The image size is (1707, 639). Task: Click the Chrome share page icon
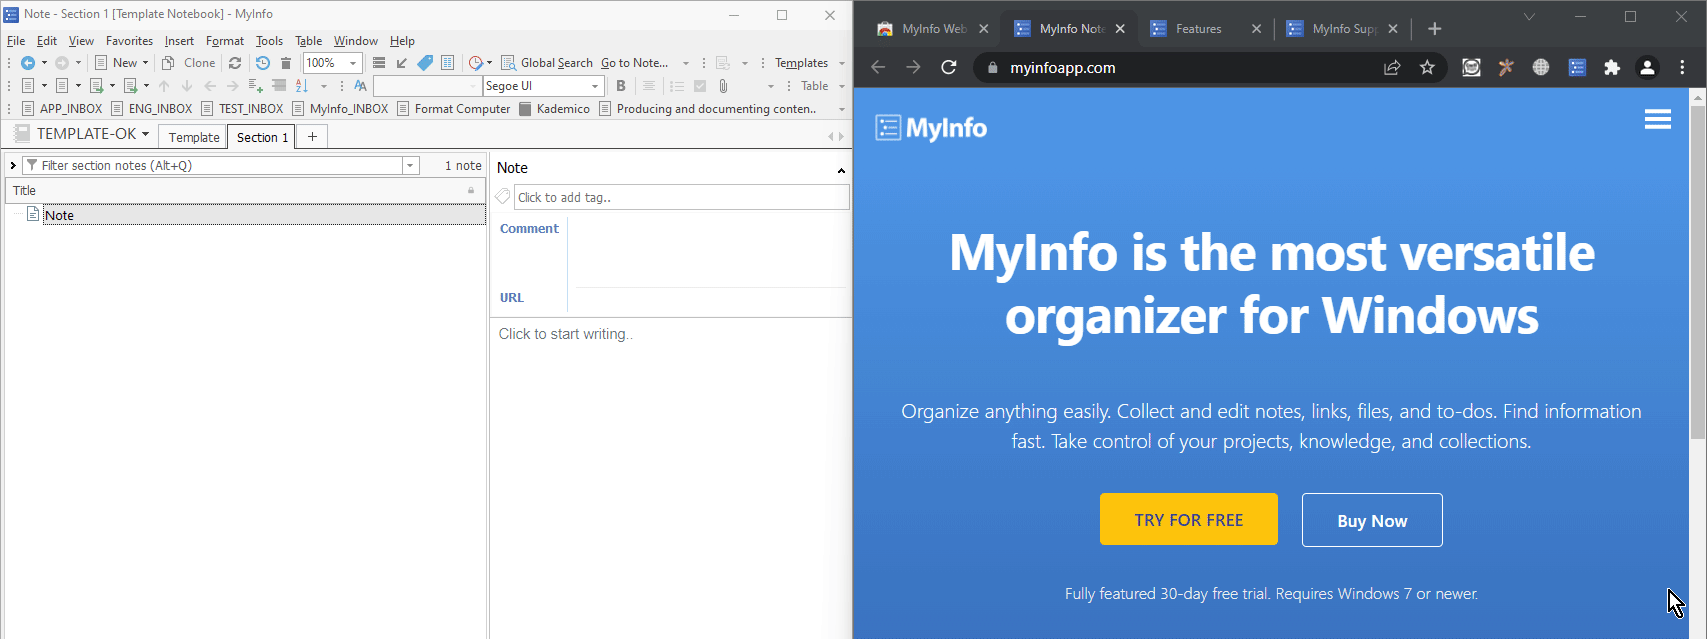(1392, 68)
